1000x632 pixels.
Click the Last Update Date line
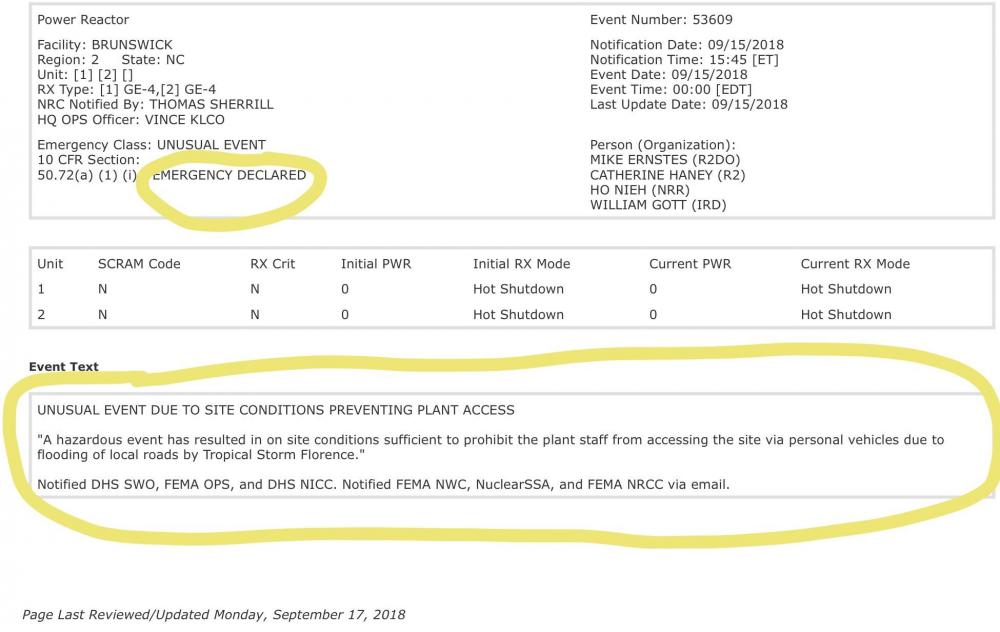[689, 104]
